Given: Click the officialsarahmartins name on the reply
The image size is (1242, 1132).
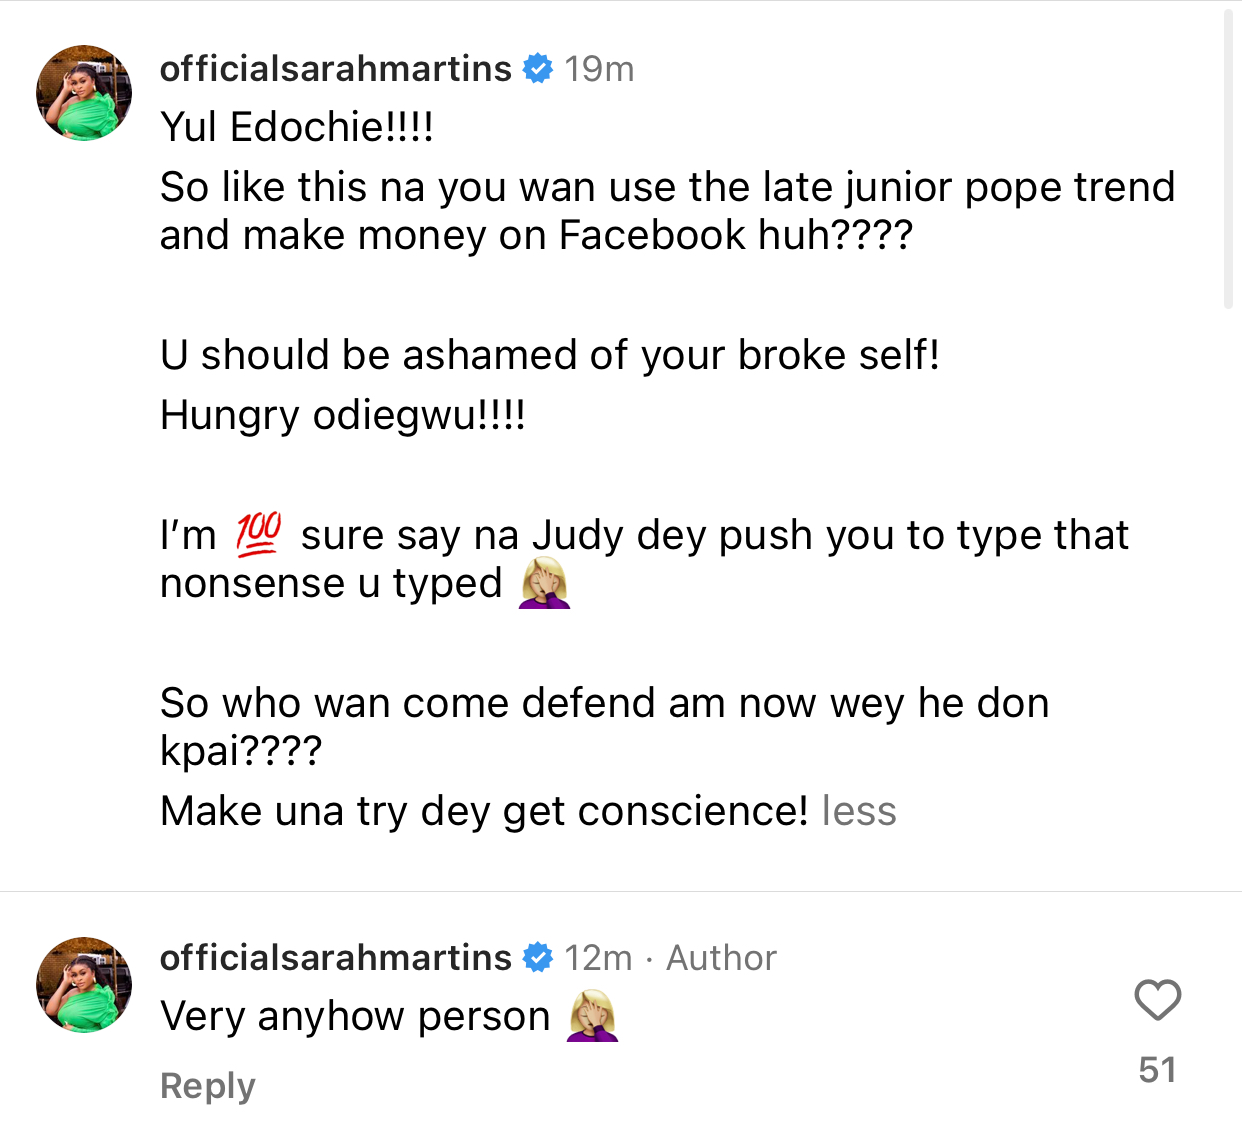Looking at the screenshot, I should tap(335, 957).
